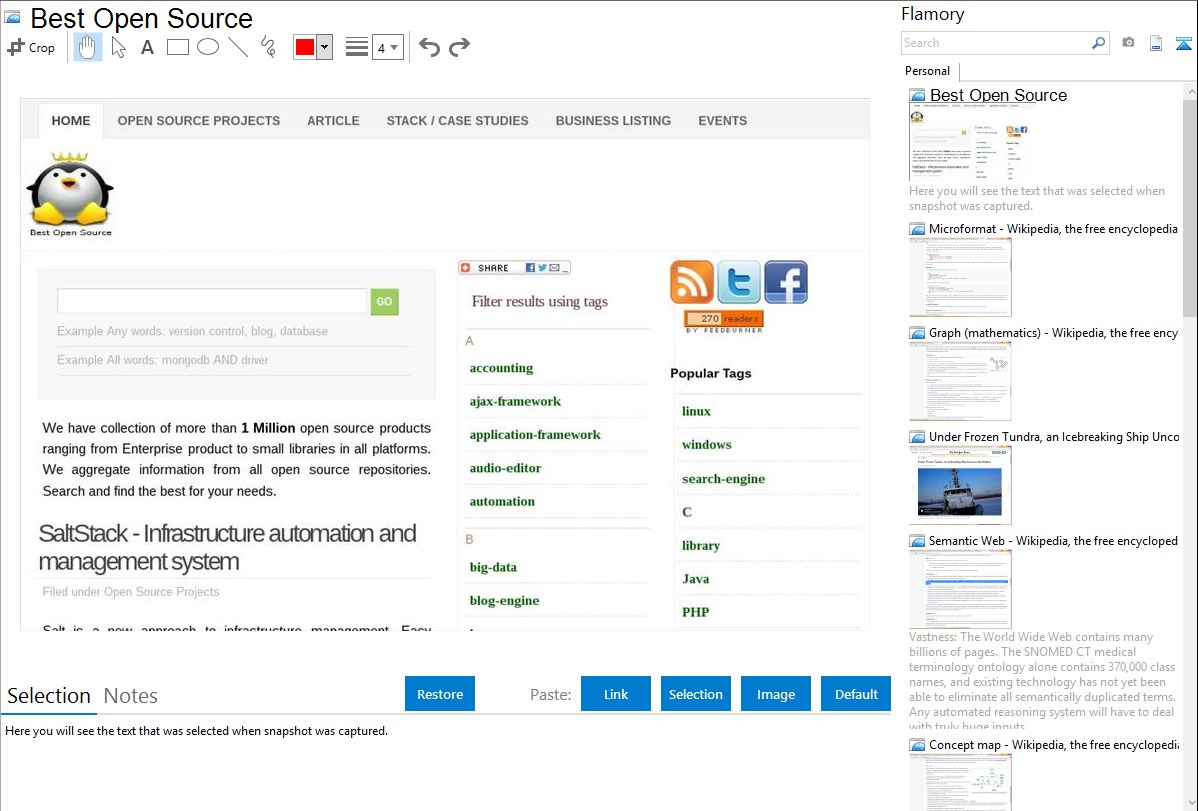
Task: Click the Facebook icon
Action: tap(786, 282)
